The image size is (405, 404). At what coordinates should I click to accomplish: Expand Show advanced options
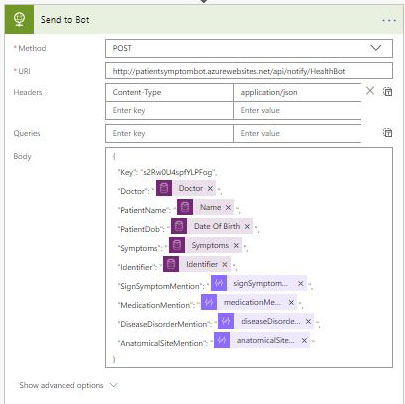[x=68, y=385]
